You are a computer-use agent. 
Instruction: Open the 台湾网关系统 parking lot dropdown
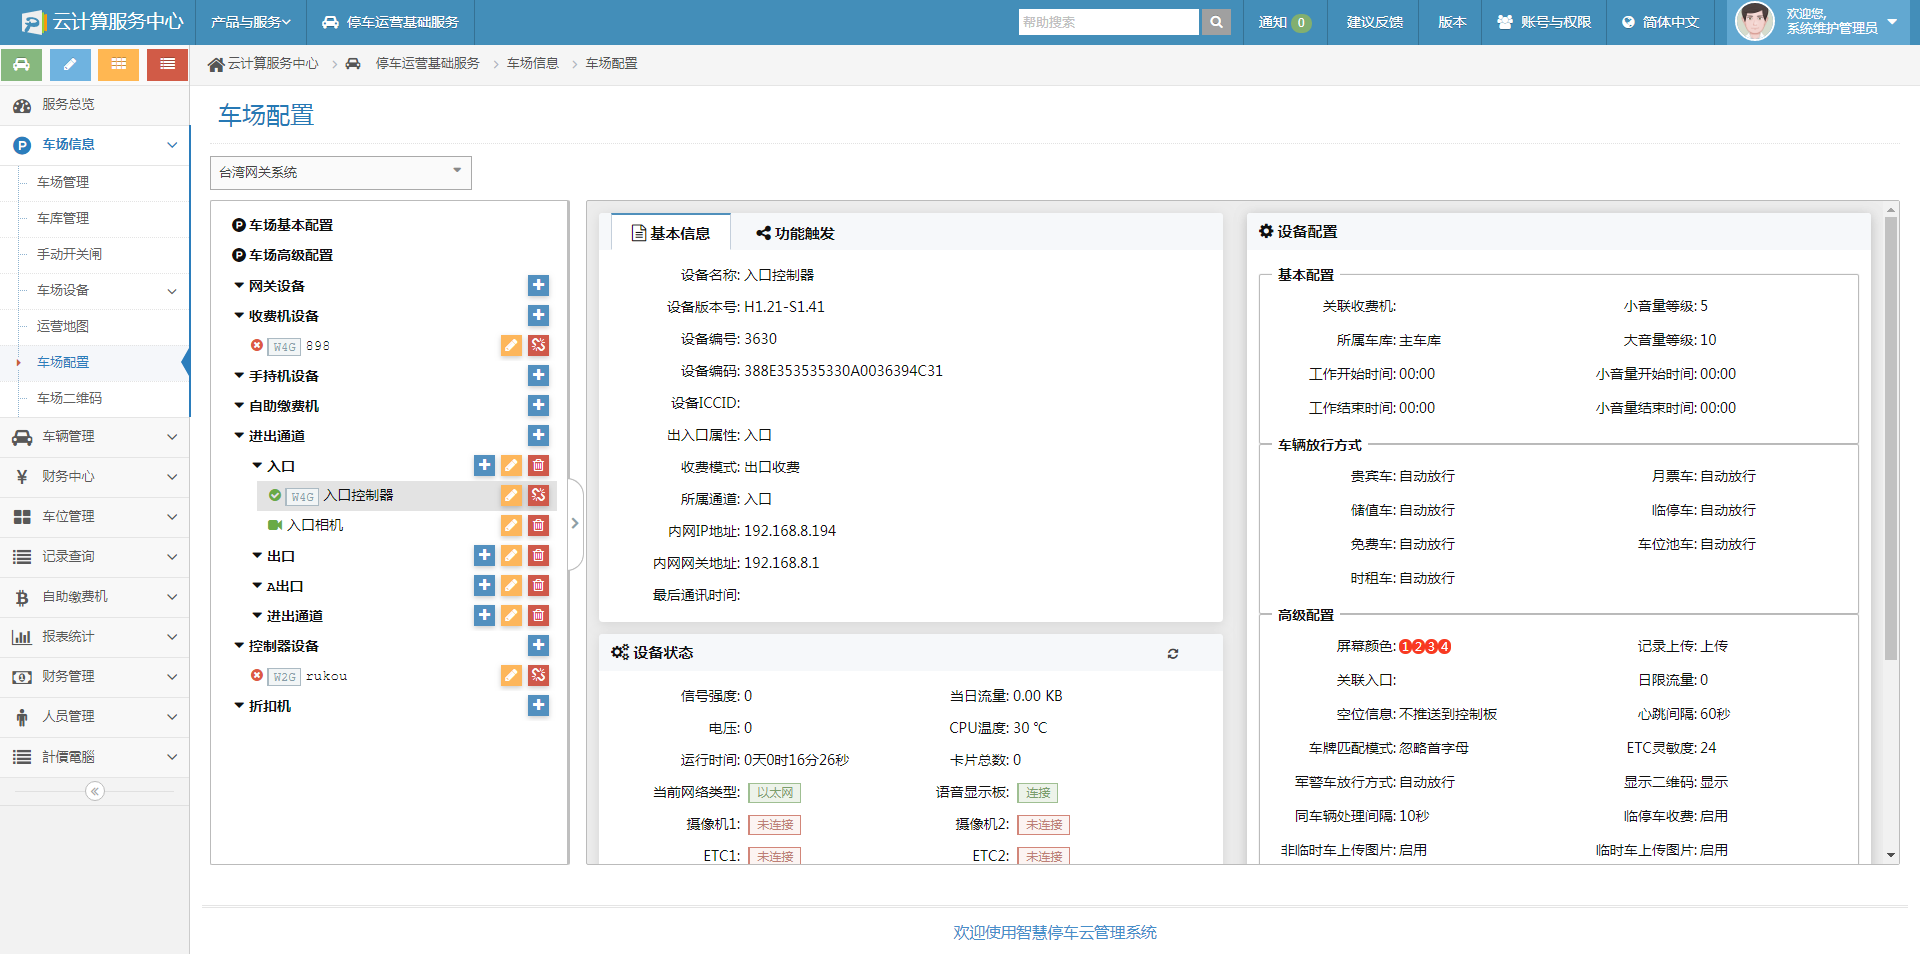[x=340, y=172]
